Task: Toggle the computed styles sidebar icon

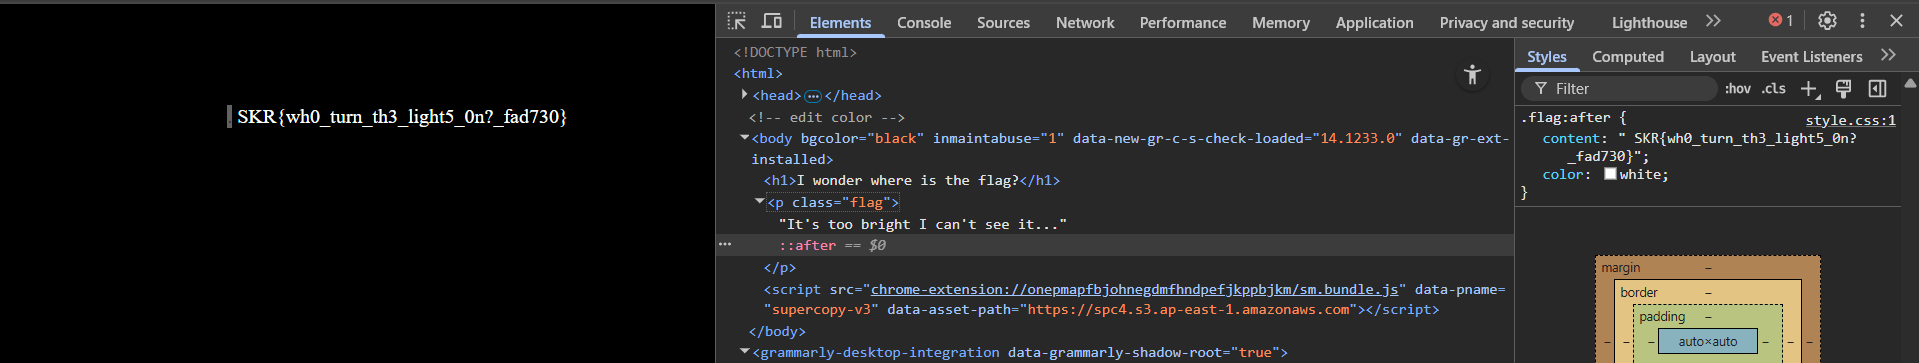Action: pos(1877,89)
